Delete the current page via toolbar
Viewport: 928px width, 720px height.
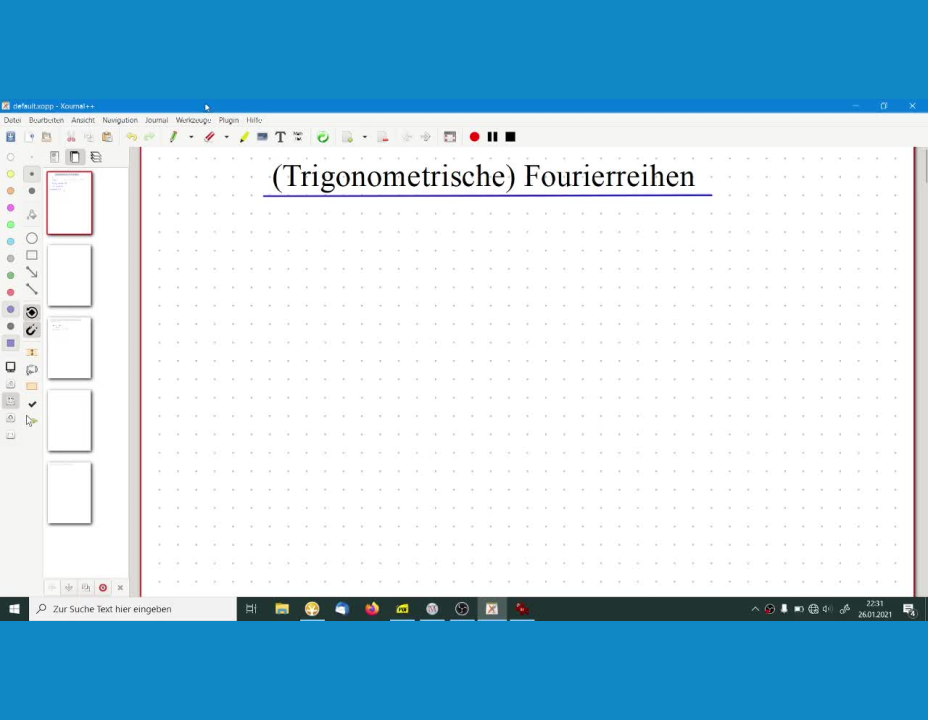coord(383,137)
